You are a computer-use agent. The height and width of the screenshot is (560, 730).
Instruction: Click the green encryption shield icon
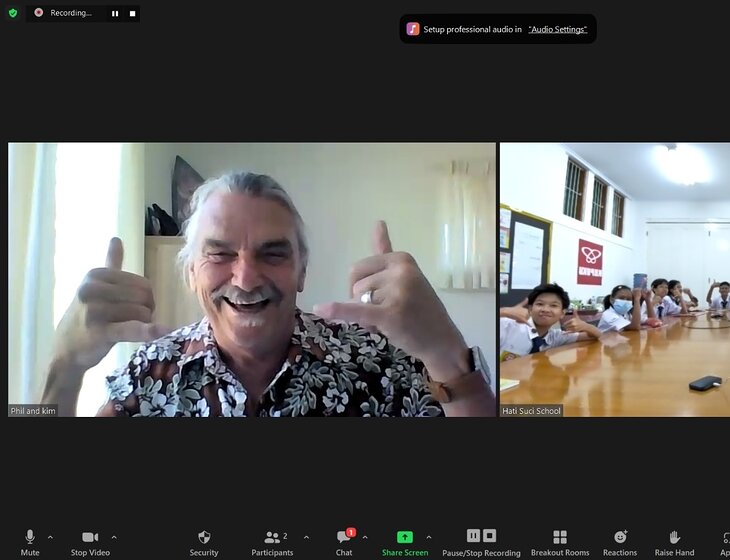point(13,13)
